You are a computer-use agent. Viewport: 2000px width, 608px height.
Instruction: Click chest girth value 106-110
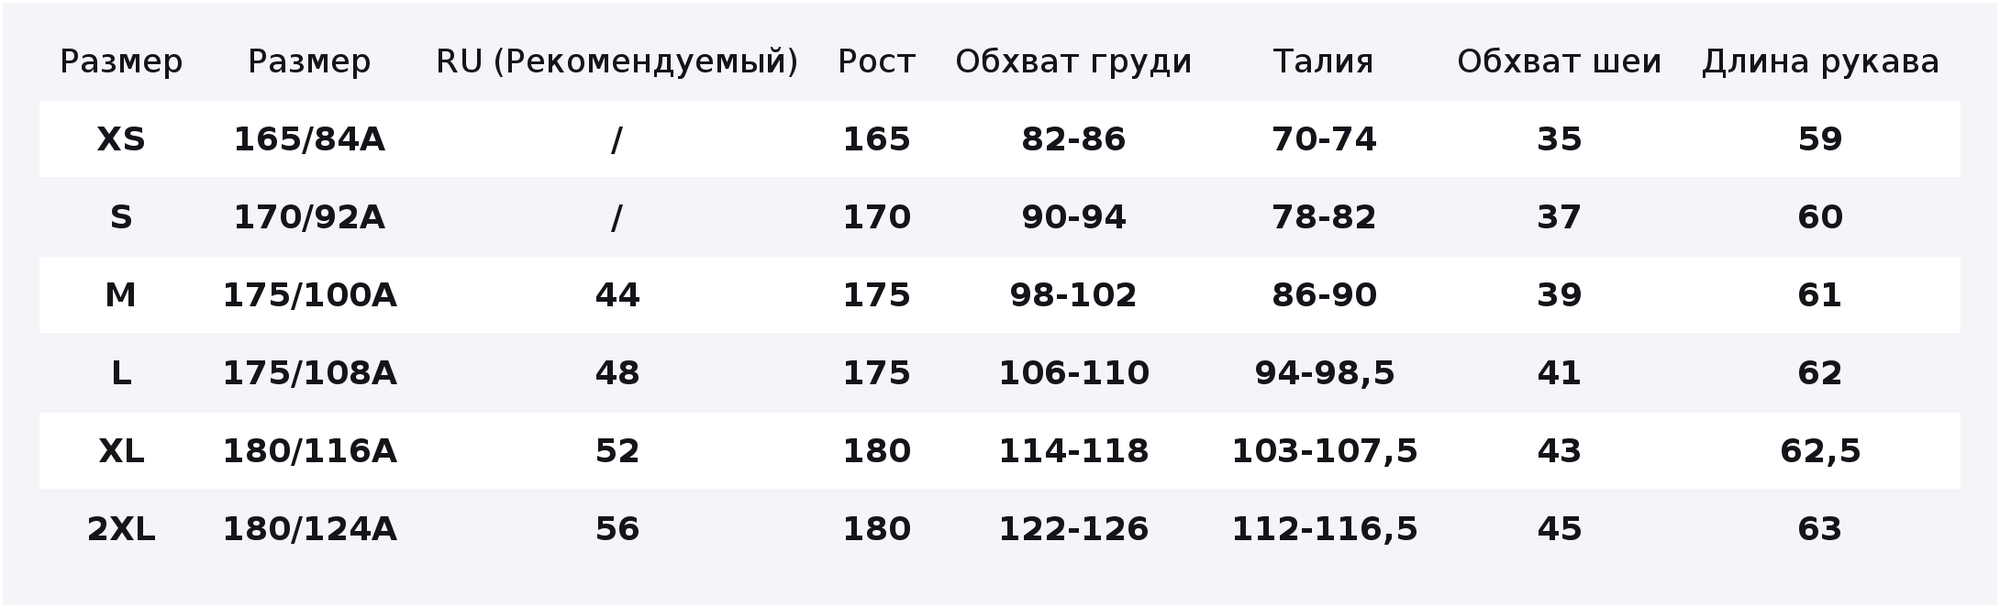point(1074,373)
